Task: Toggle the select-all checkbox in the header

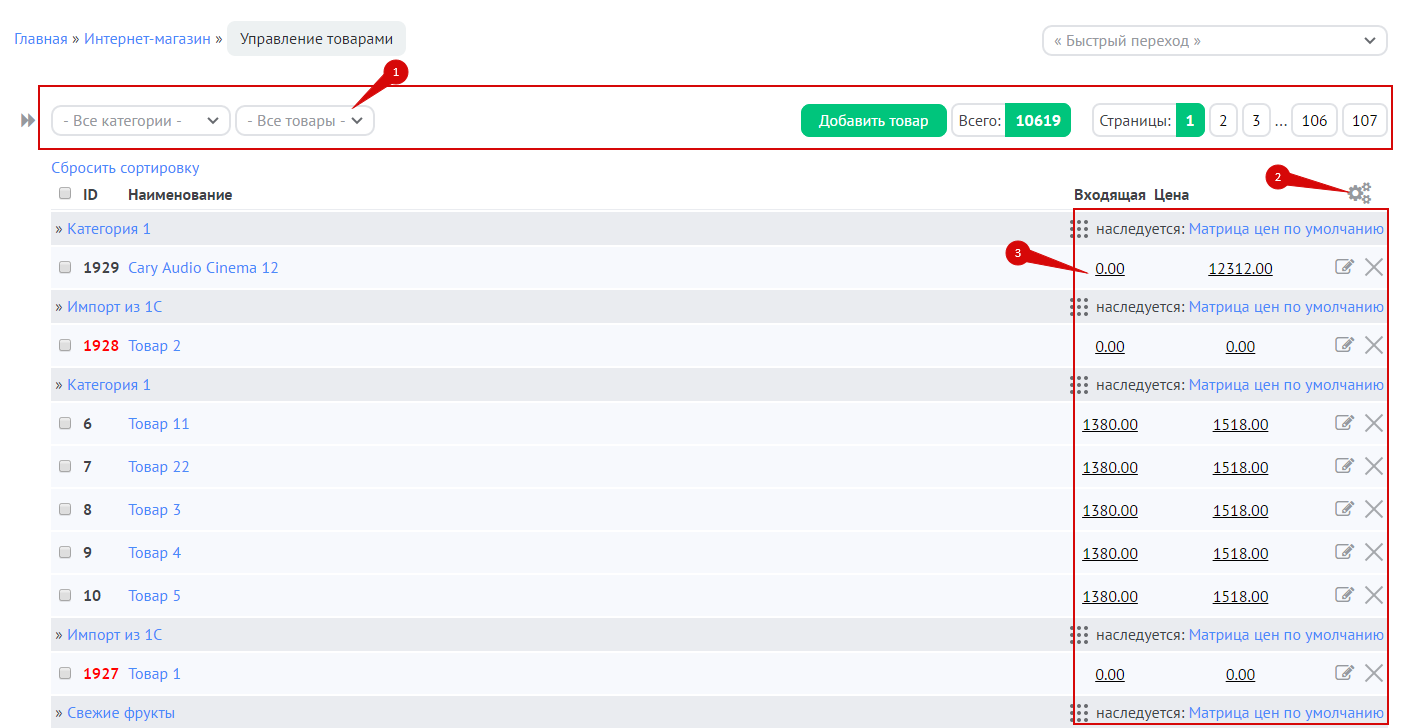Action: tap(65, 194)
